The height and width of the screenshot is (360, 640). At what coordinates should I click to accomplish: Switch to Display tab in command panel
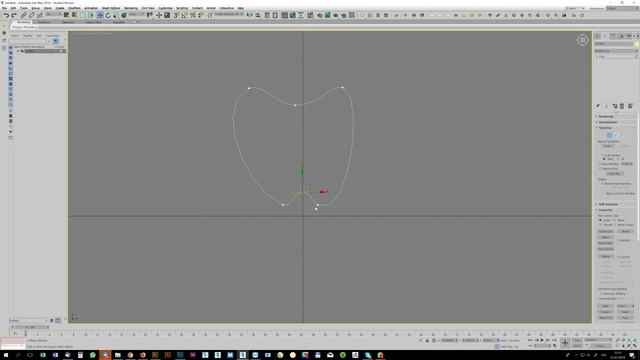pos(629,36)
